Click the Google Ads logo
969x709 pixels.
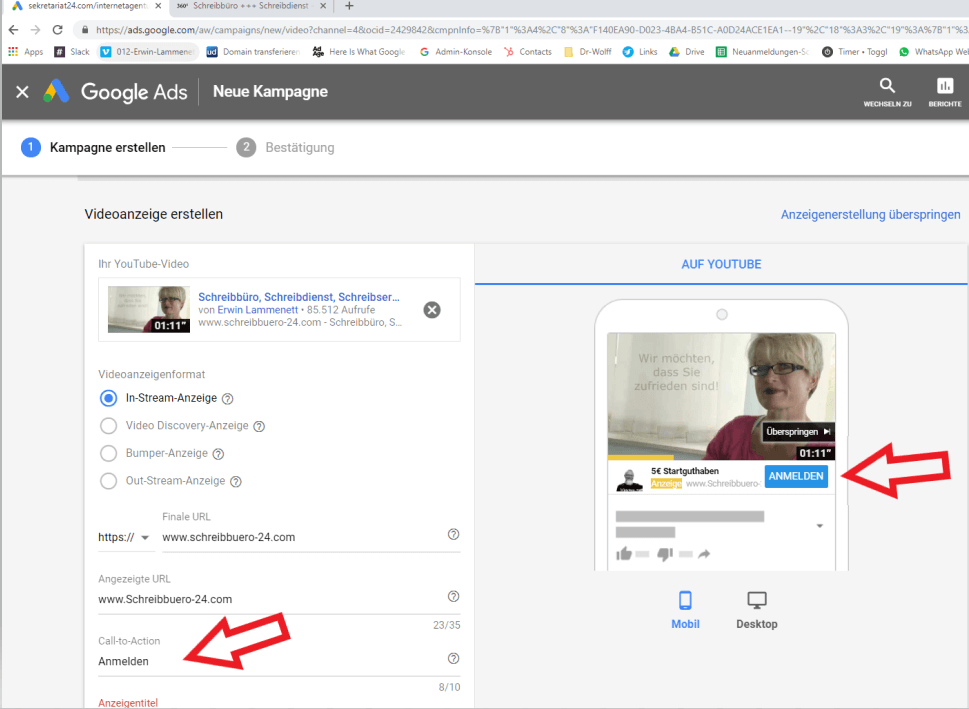116,91
